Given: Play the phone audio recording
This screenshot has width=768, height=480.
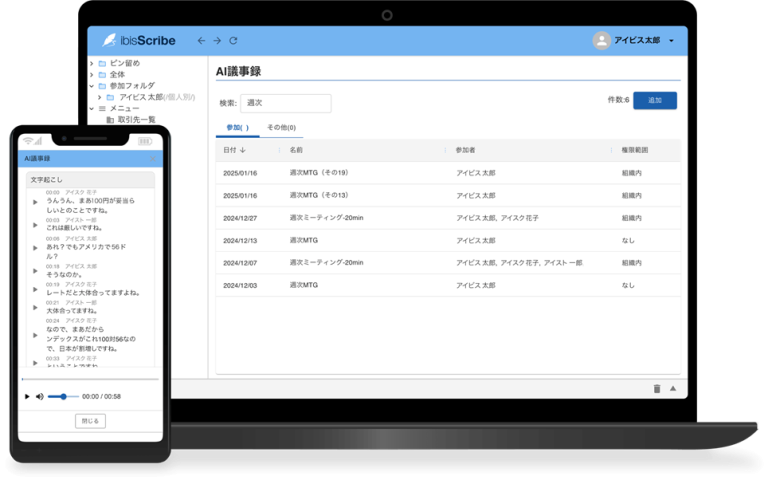Looking at the screenshot, I should pos(27,397).
